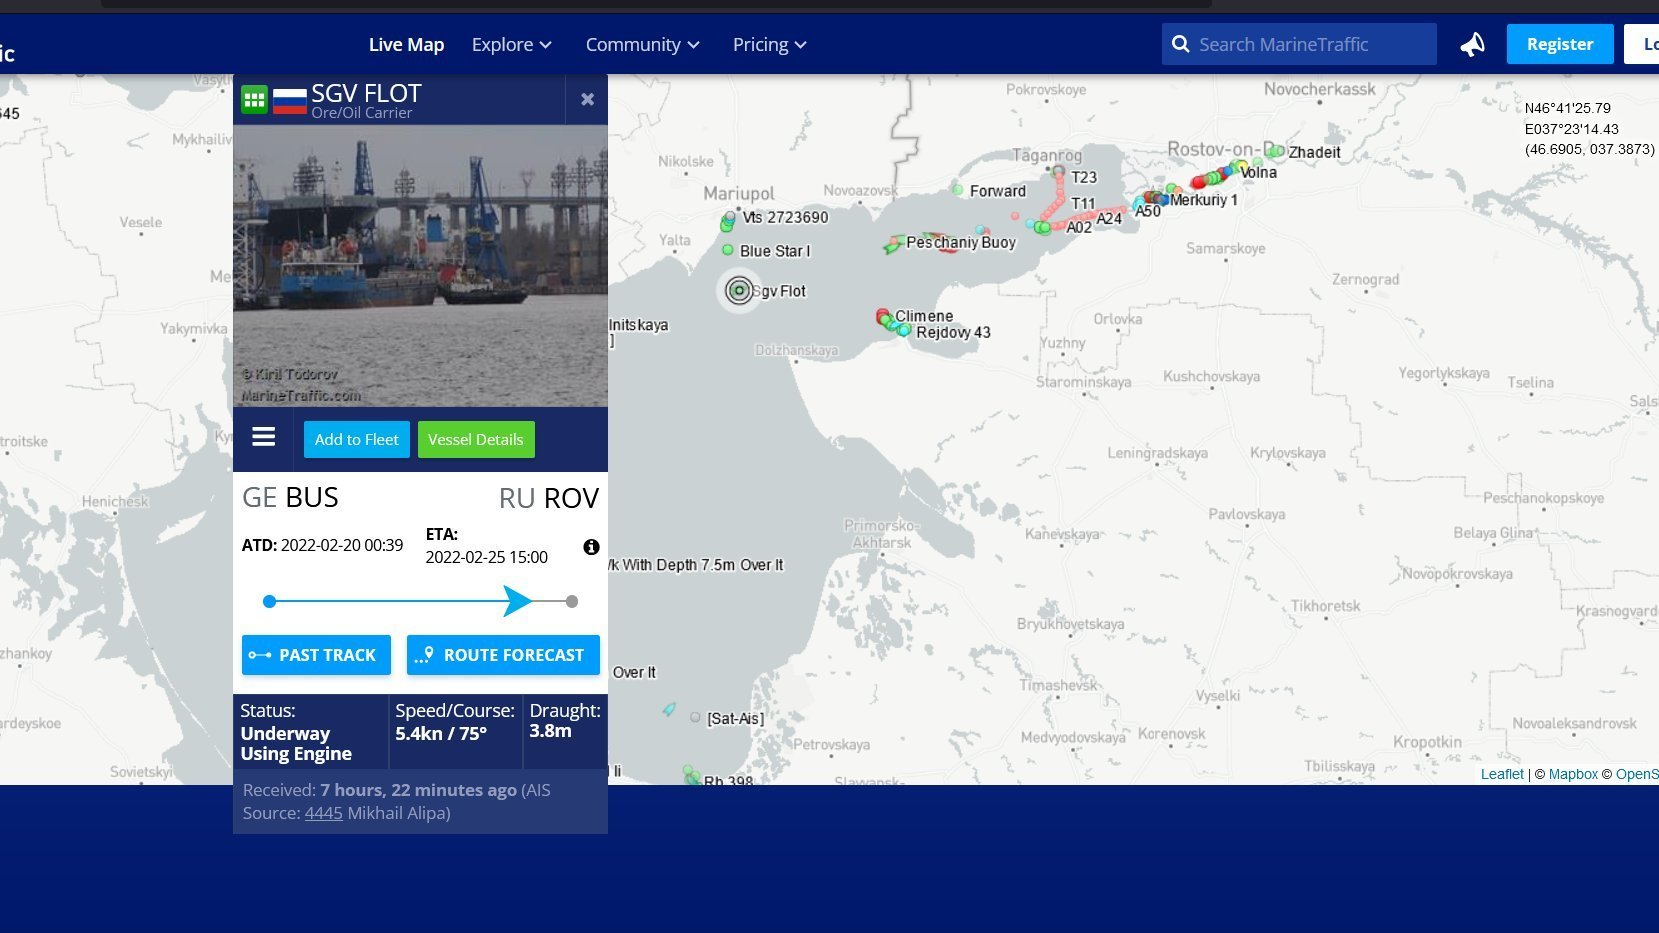Click the Register button

tap(1560, 44)
